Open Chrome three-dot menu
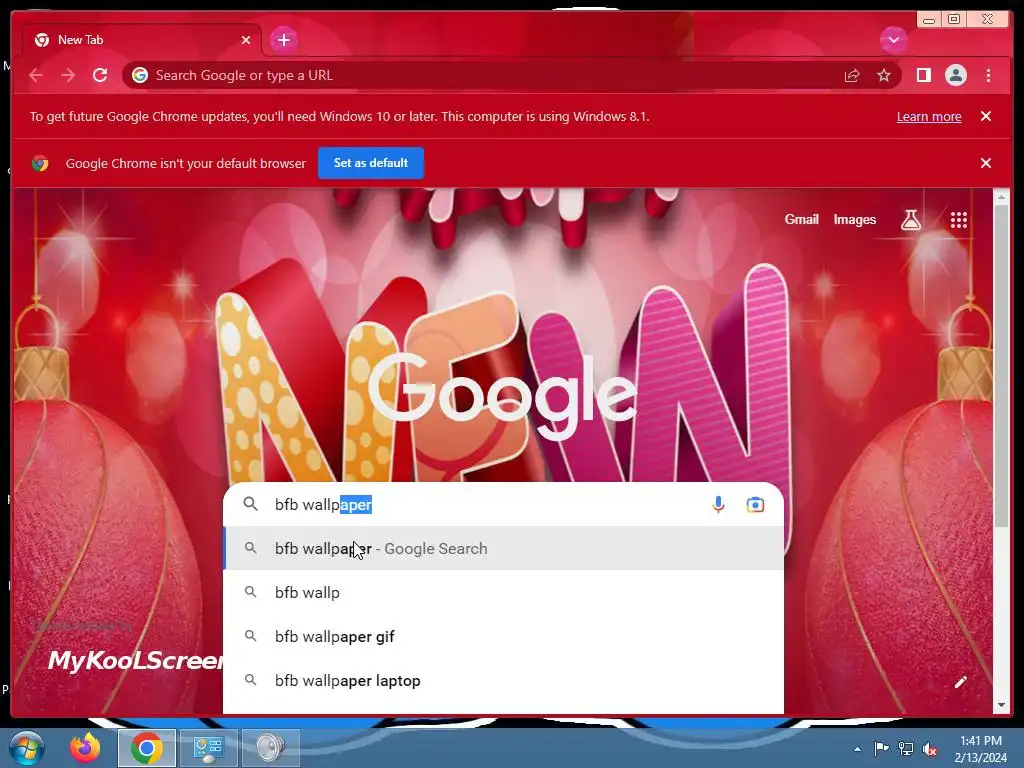This screenshot has width=1024, height=768. pyautogui.click(x=988, y=76)
